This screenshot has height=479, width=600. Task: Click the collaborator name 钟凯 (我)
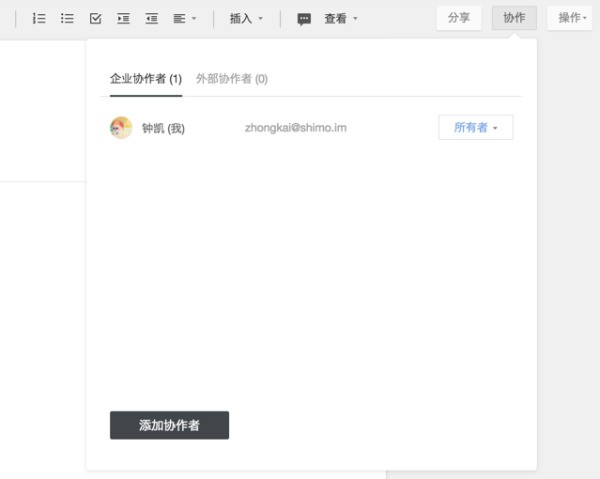(163, 128)
